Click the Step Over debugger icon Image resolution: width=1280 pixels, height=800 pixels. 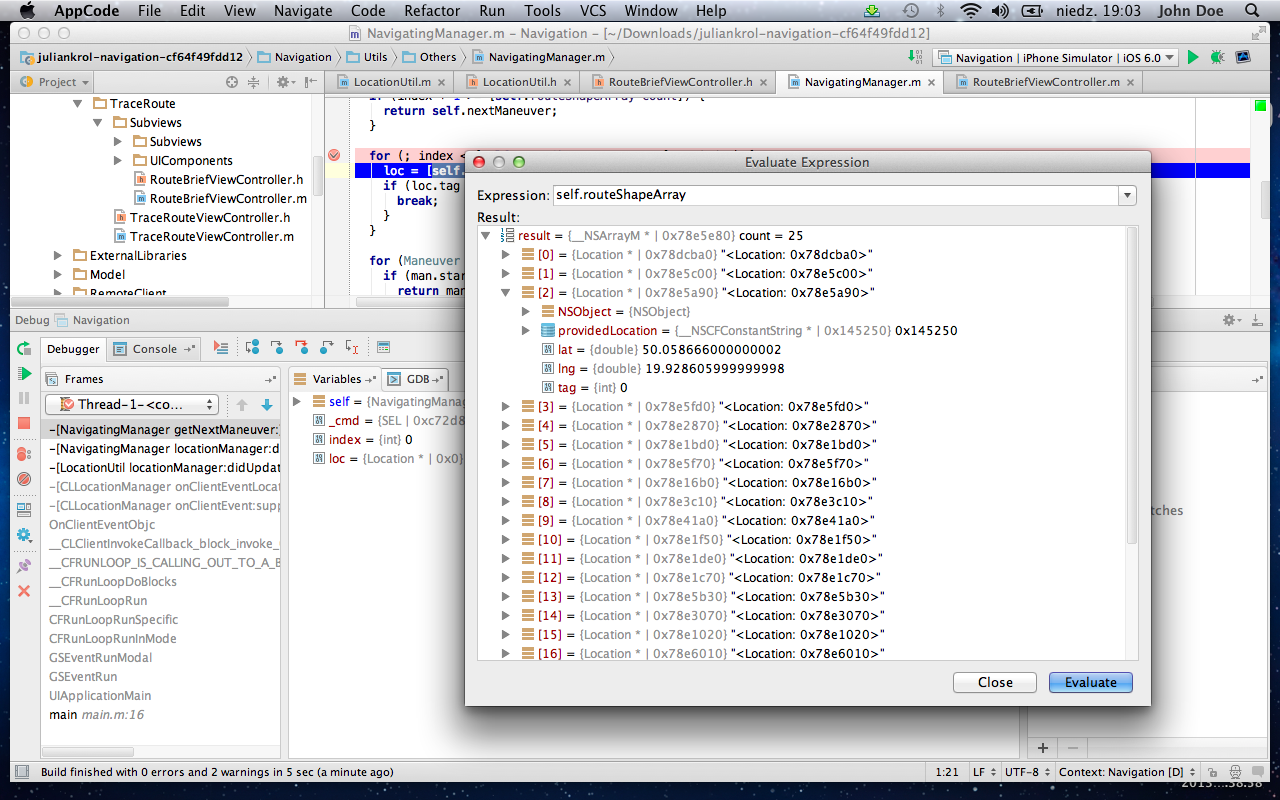point(252,347)
